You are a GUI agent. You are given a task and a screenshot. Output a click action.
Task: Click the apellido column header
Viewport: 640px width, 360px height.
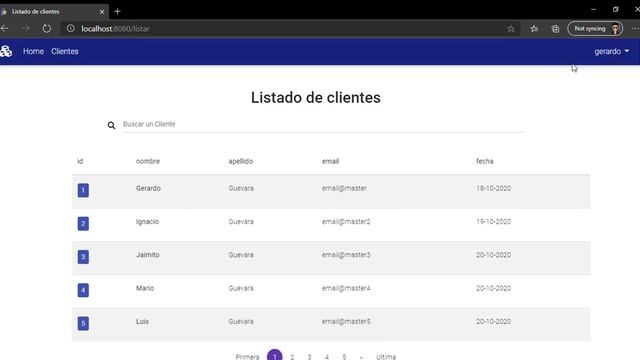tap(241, 161)
